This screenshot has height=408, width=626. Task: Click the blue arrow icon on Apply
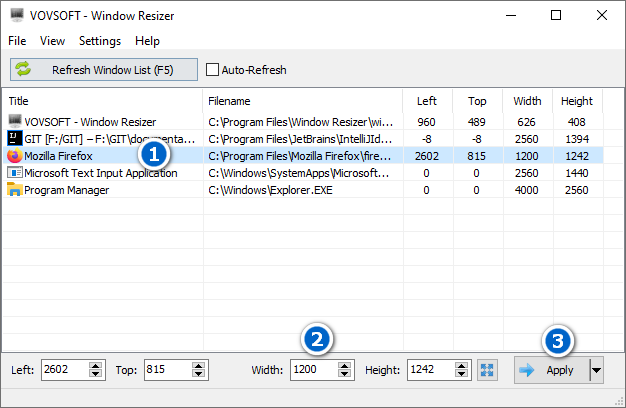527,370
